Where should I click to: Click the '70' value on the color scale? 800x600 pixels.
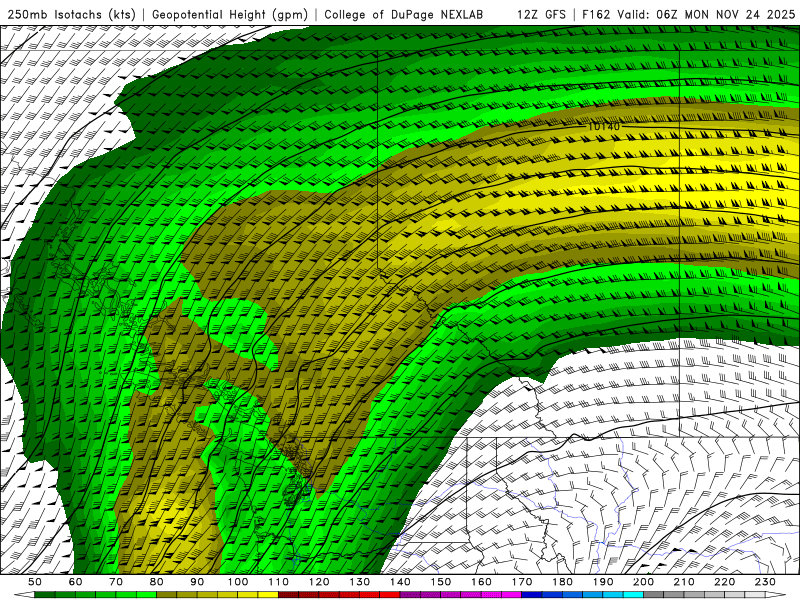[116, 582]
